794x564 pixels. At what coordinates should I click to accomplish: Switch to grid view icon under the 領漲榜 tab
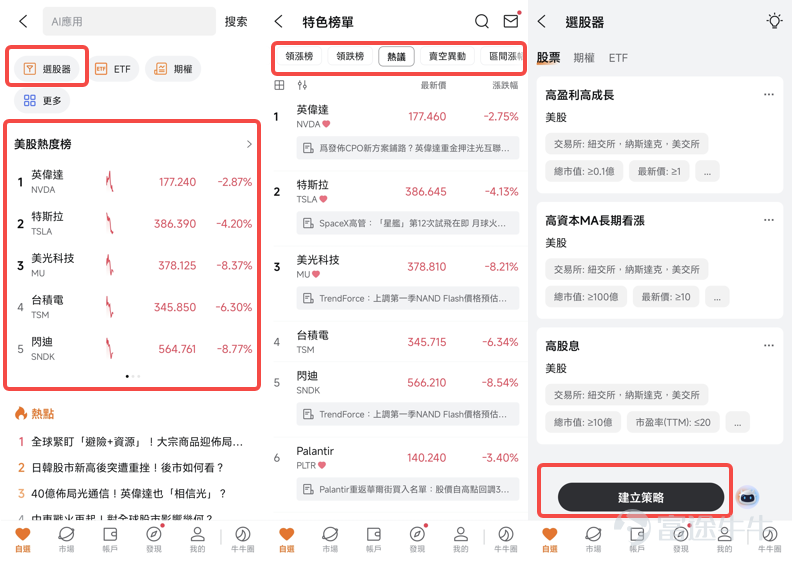click(279, 85)
